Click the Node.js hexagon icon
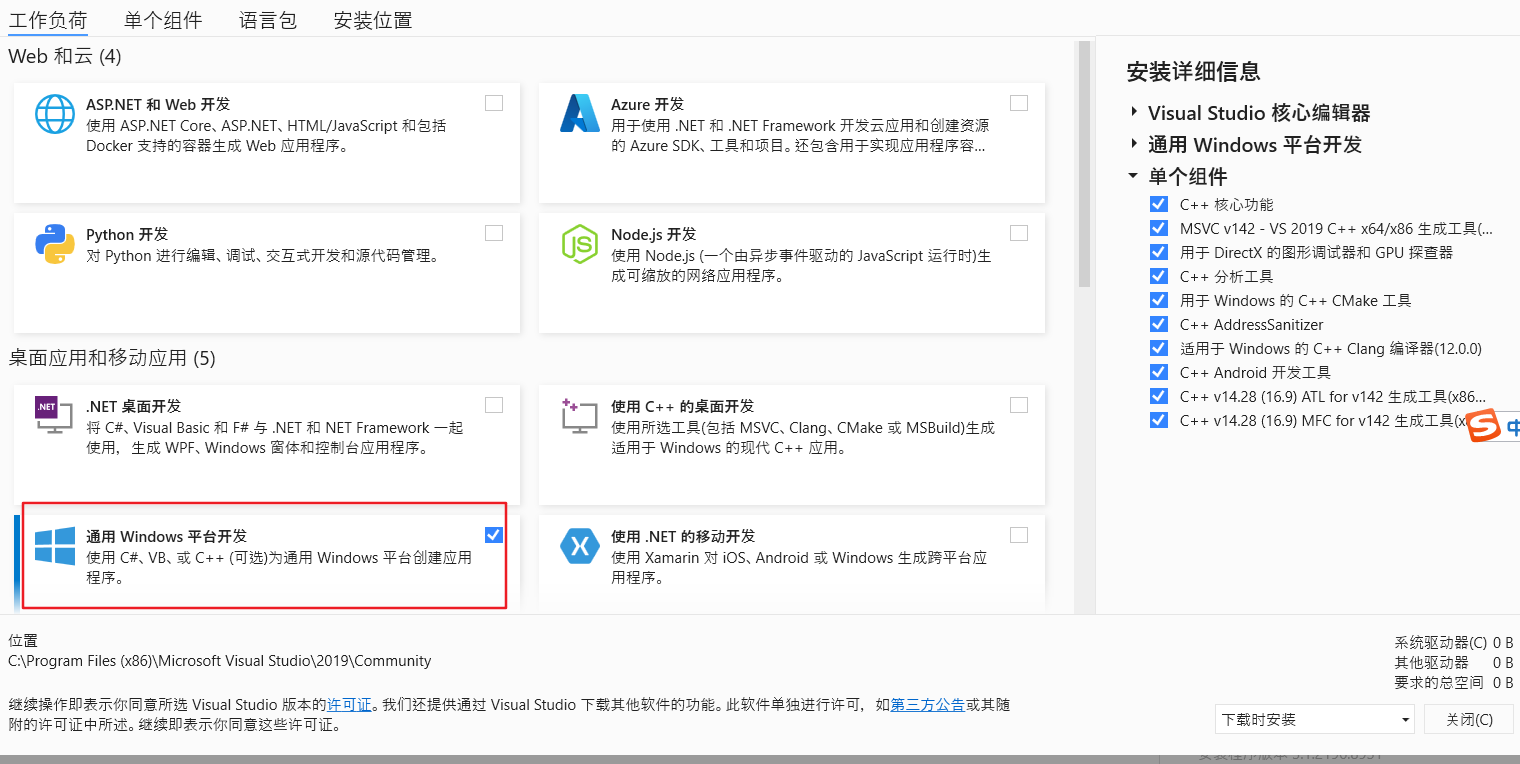The image size is (1520, 764). pos(579,244)
